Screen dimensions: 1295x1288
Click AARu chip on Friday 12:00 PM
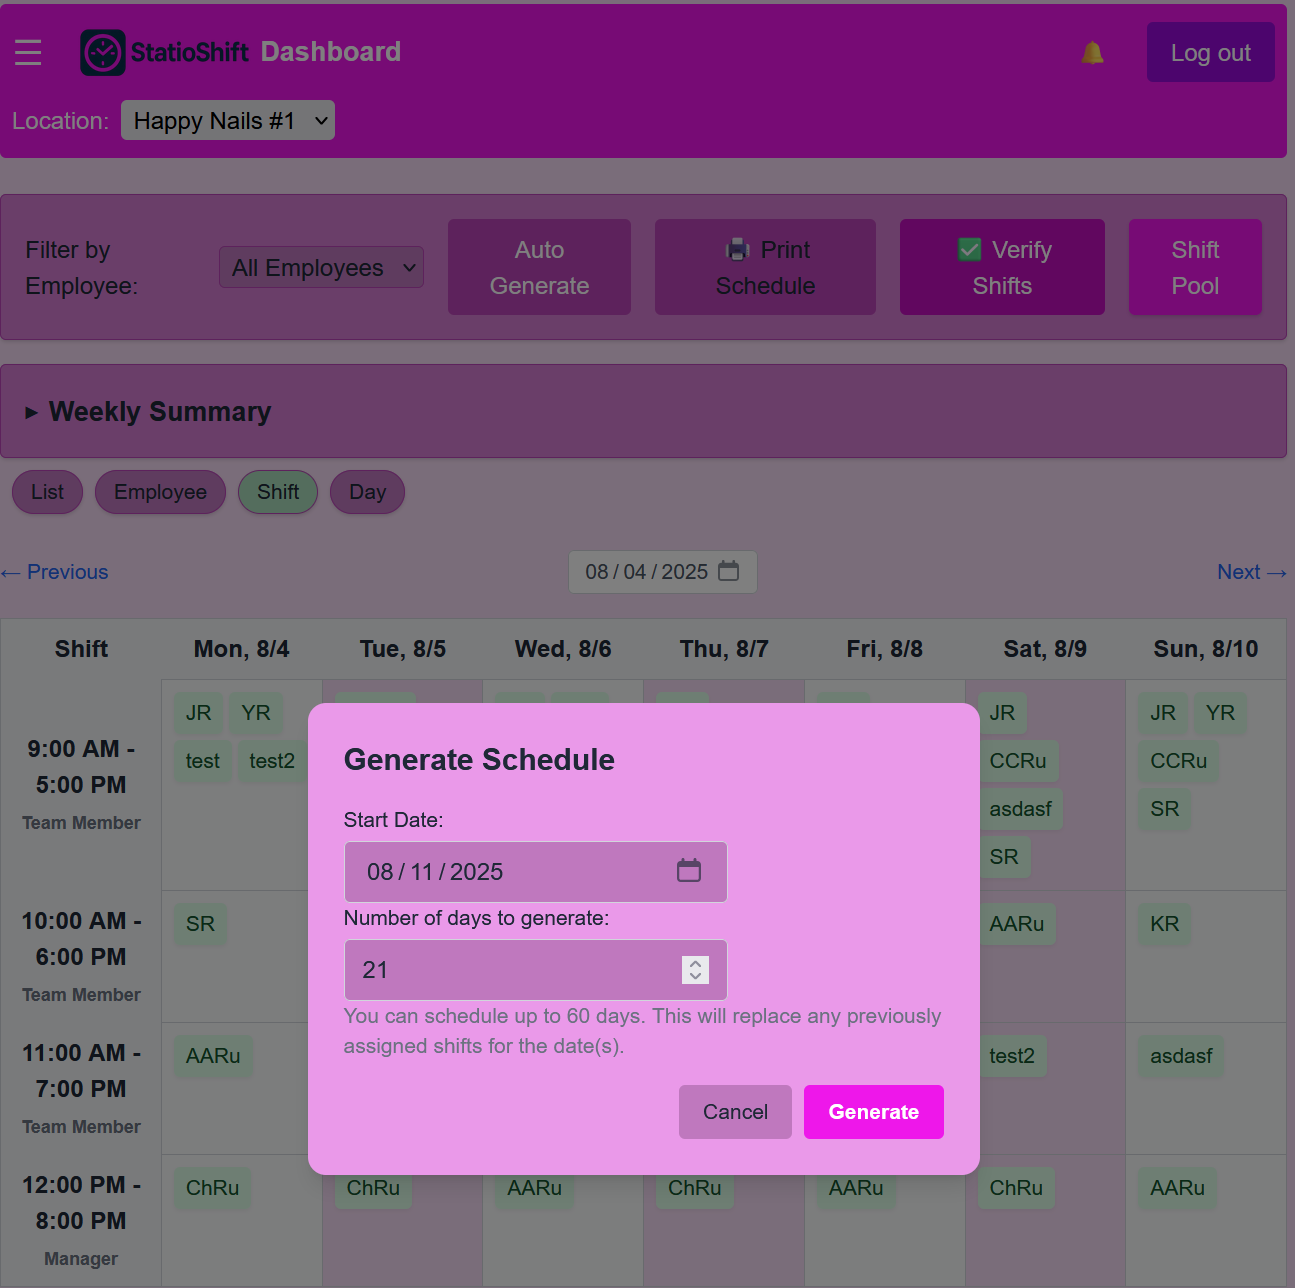pyautogui.click(x=855, y=1188)
